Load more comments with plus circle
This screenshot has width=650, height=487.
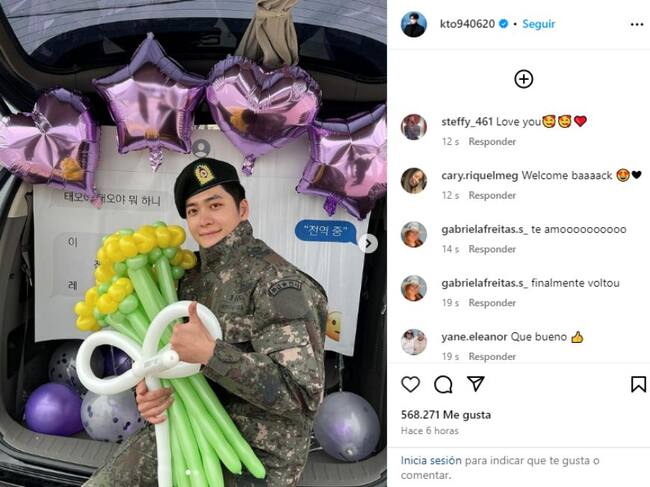click(x=524, y=79)
